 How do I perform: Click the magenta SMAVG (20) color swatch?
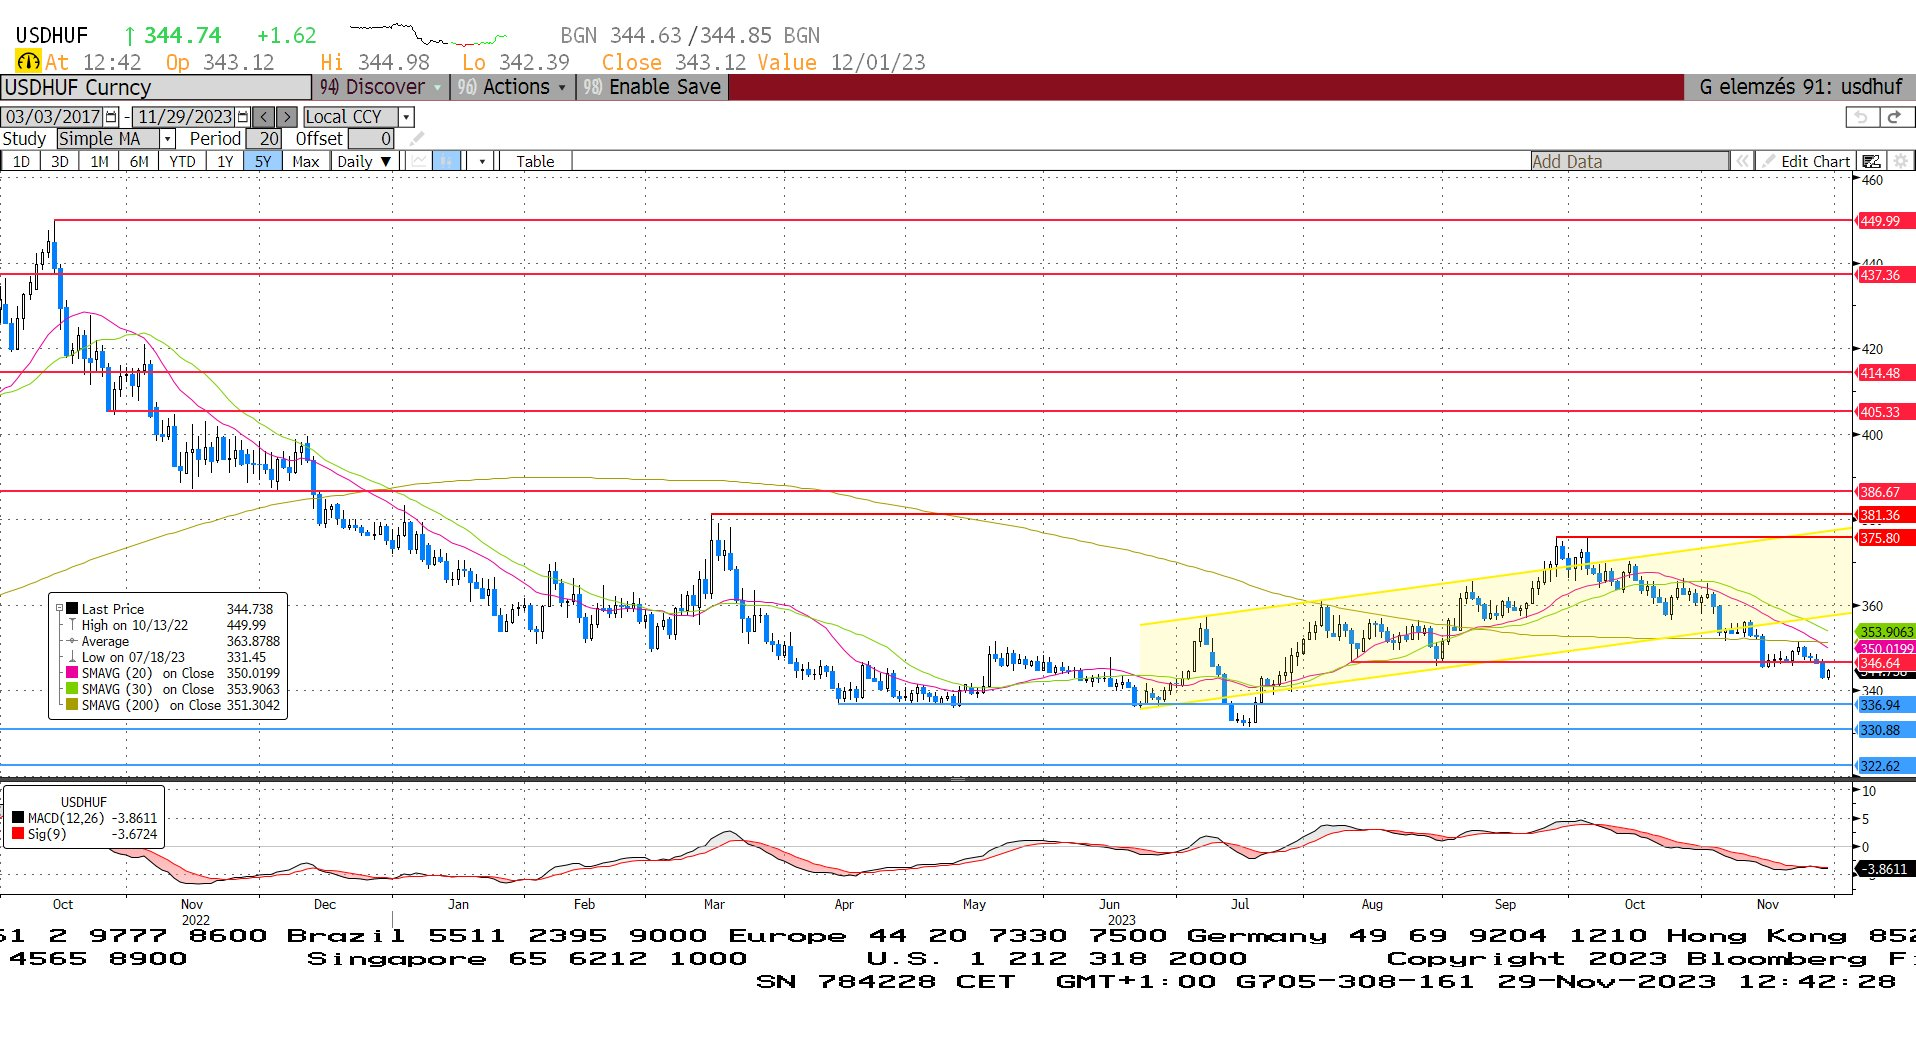(x=72, y=673)
